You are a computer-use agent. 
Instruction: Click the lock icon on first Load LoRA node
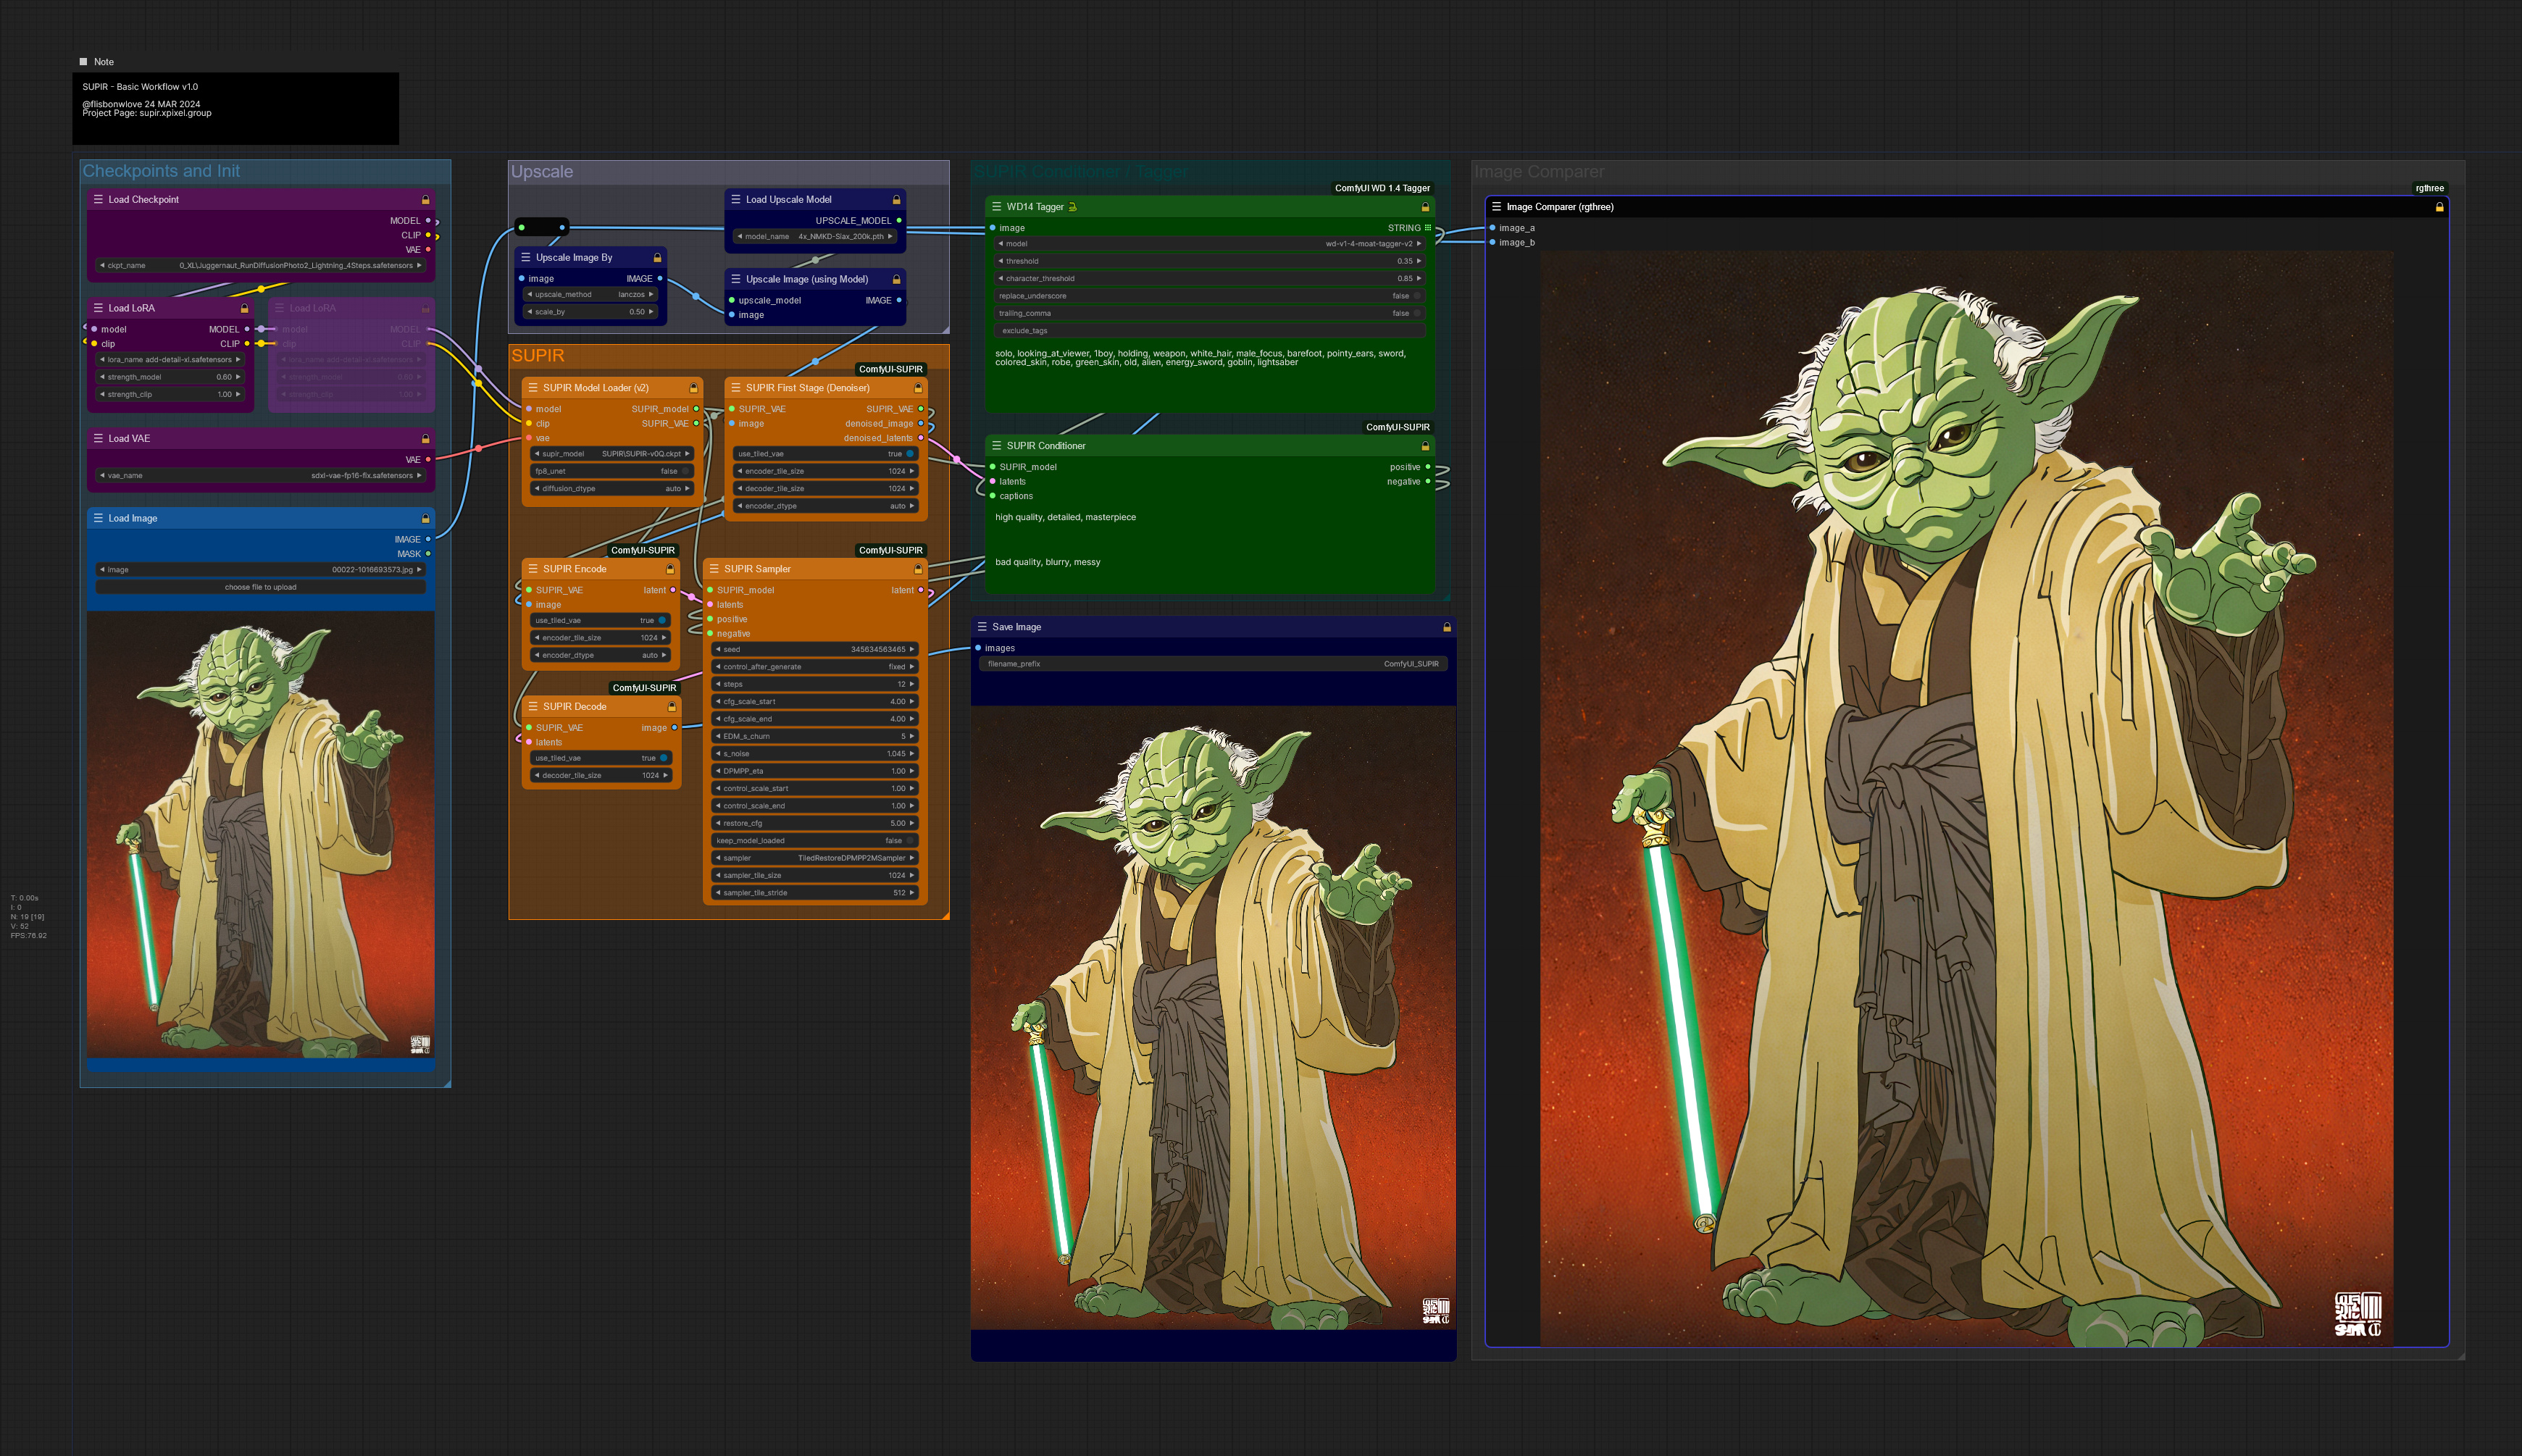244,308
